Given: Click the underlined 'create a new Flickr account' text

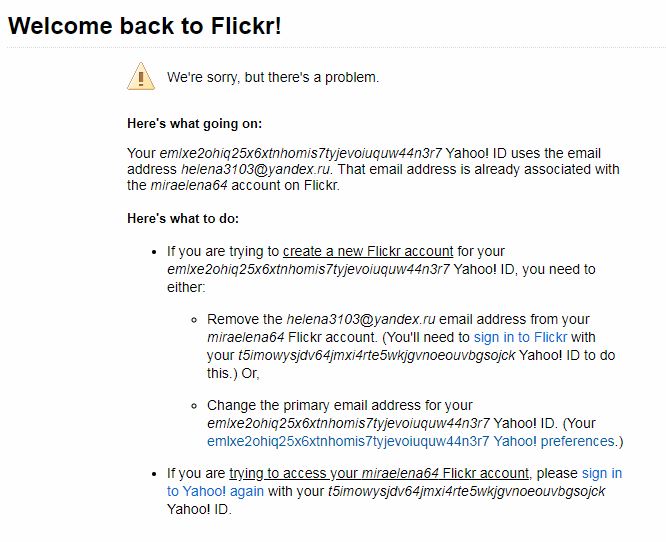Looking at the screenshot, I should point(368,251).
